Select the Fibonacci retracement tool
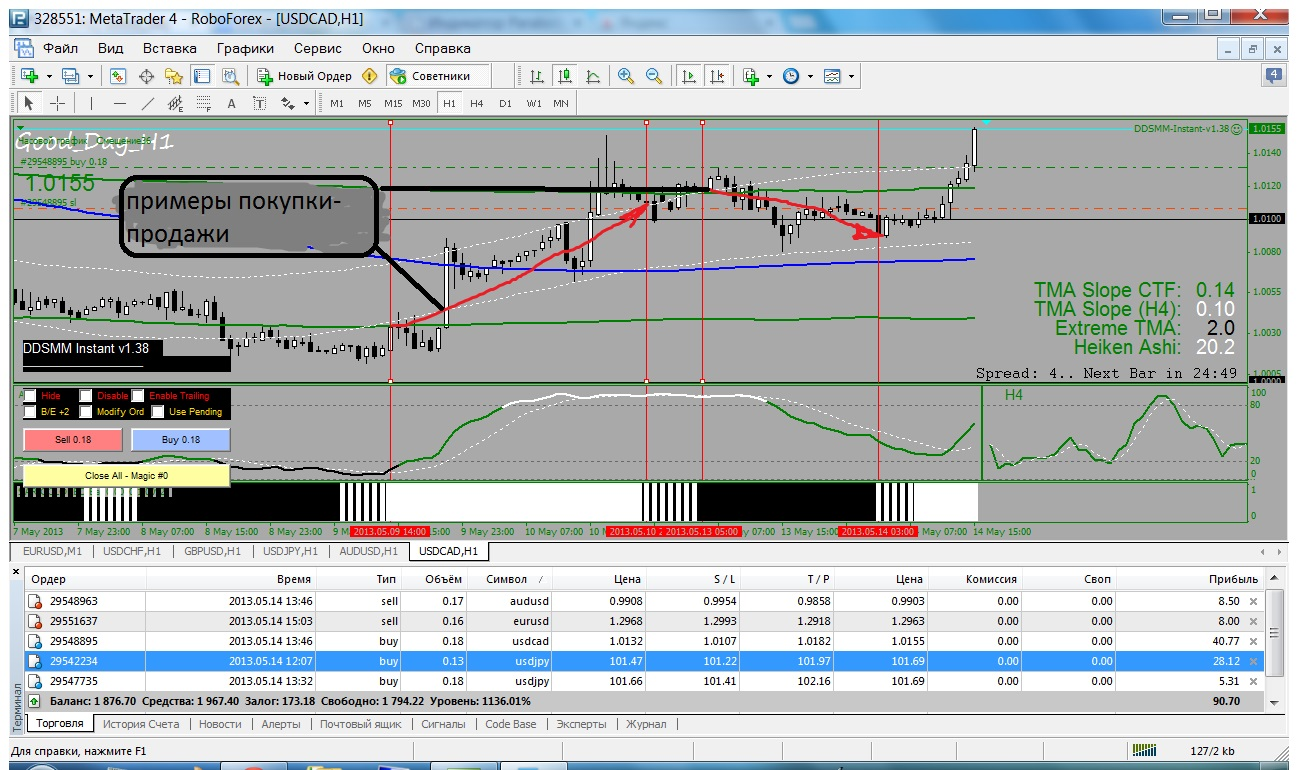The width and height of the screenshot is (1298, 770). pyautogui.click(x=204, y=103)
